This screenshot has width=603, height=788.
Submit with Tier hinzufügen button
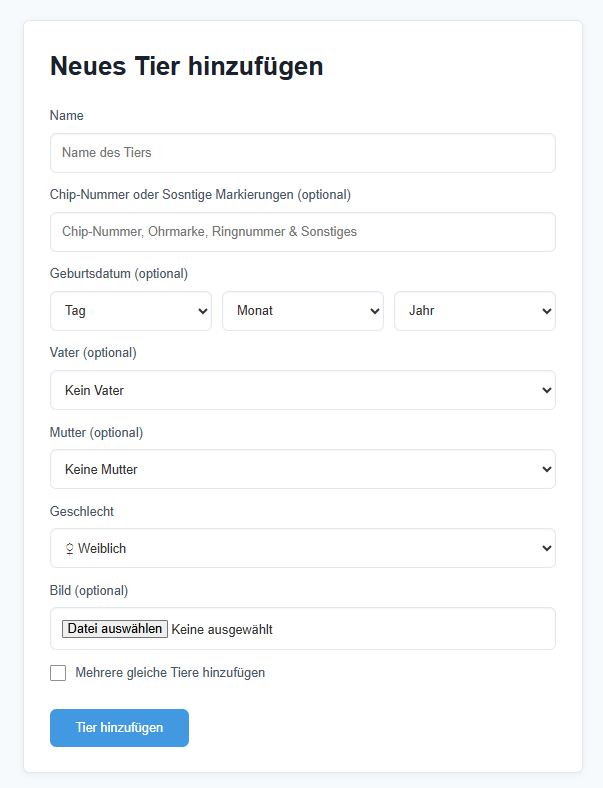point(119,728)
